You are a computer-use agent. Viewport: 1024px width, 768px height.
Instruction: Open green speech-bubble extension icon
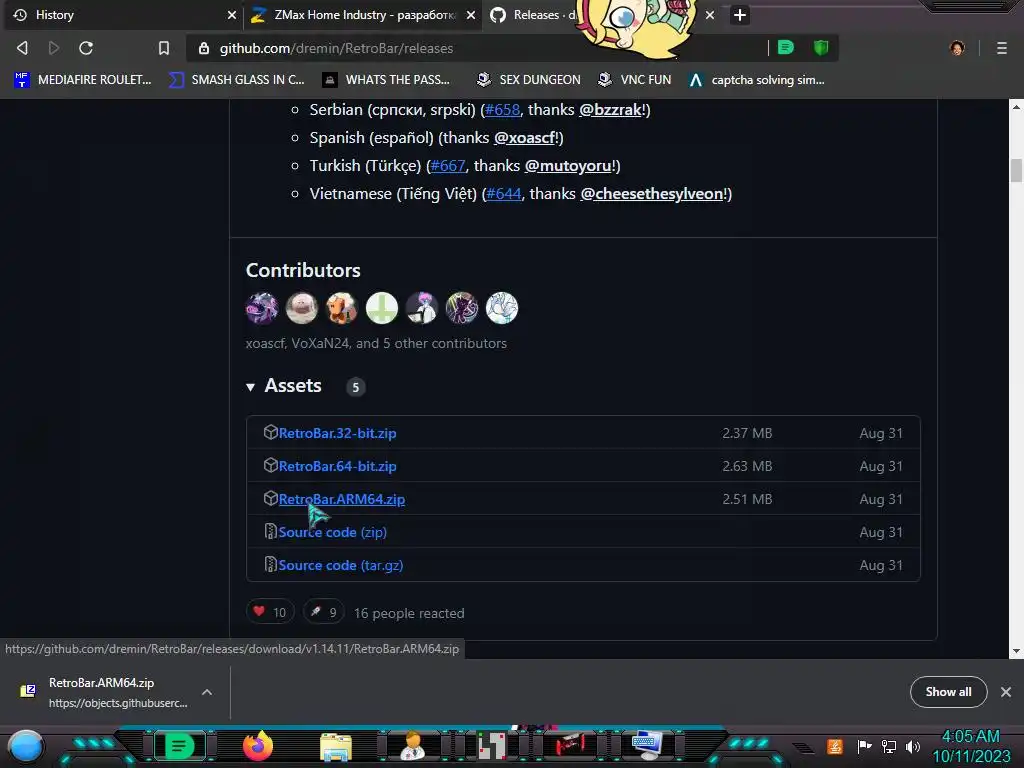[786, 48]
